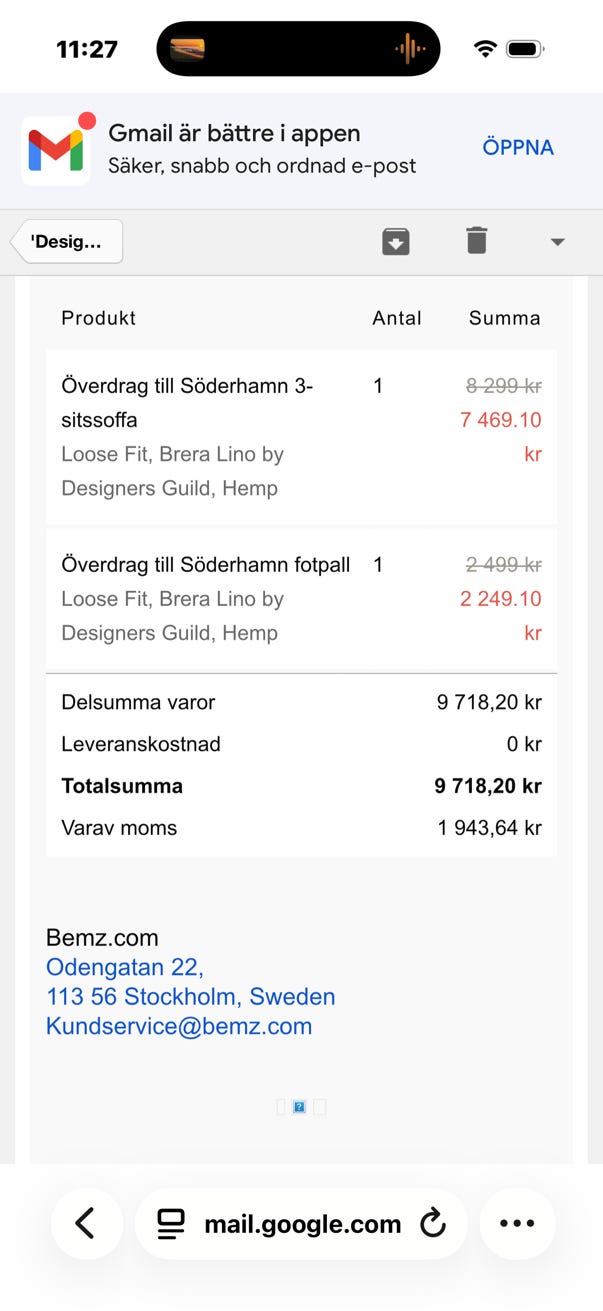Reload the page with the refresh icon
The width and height of the screenshot is (603, 1311).
433,1223
